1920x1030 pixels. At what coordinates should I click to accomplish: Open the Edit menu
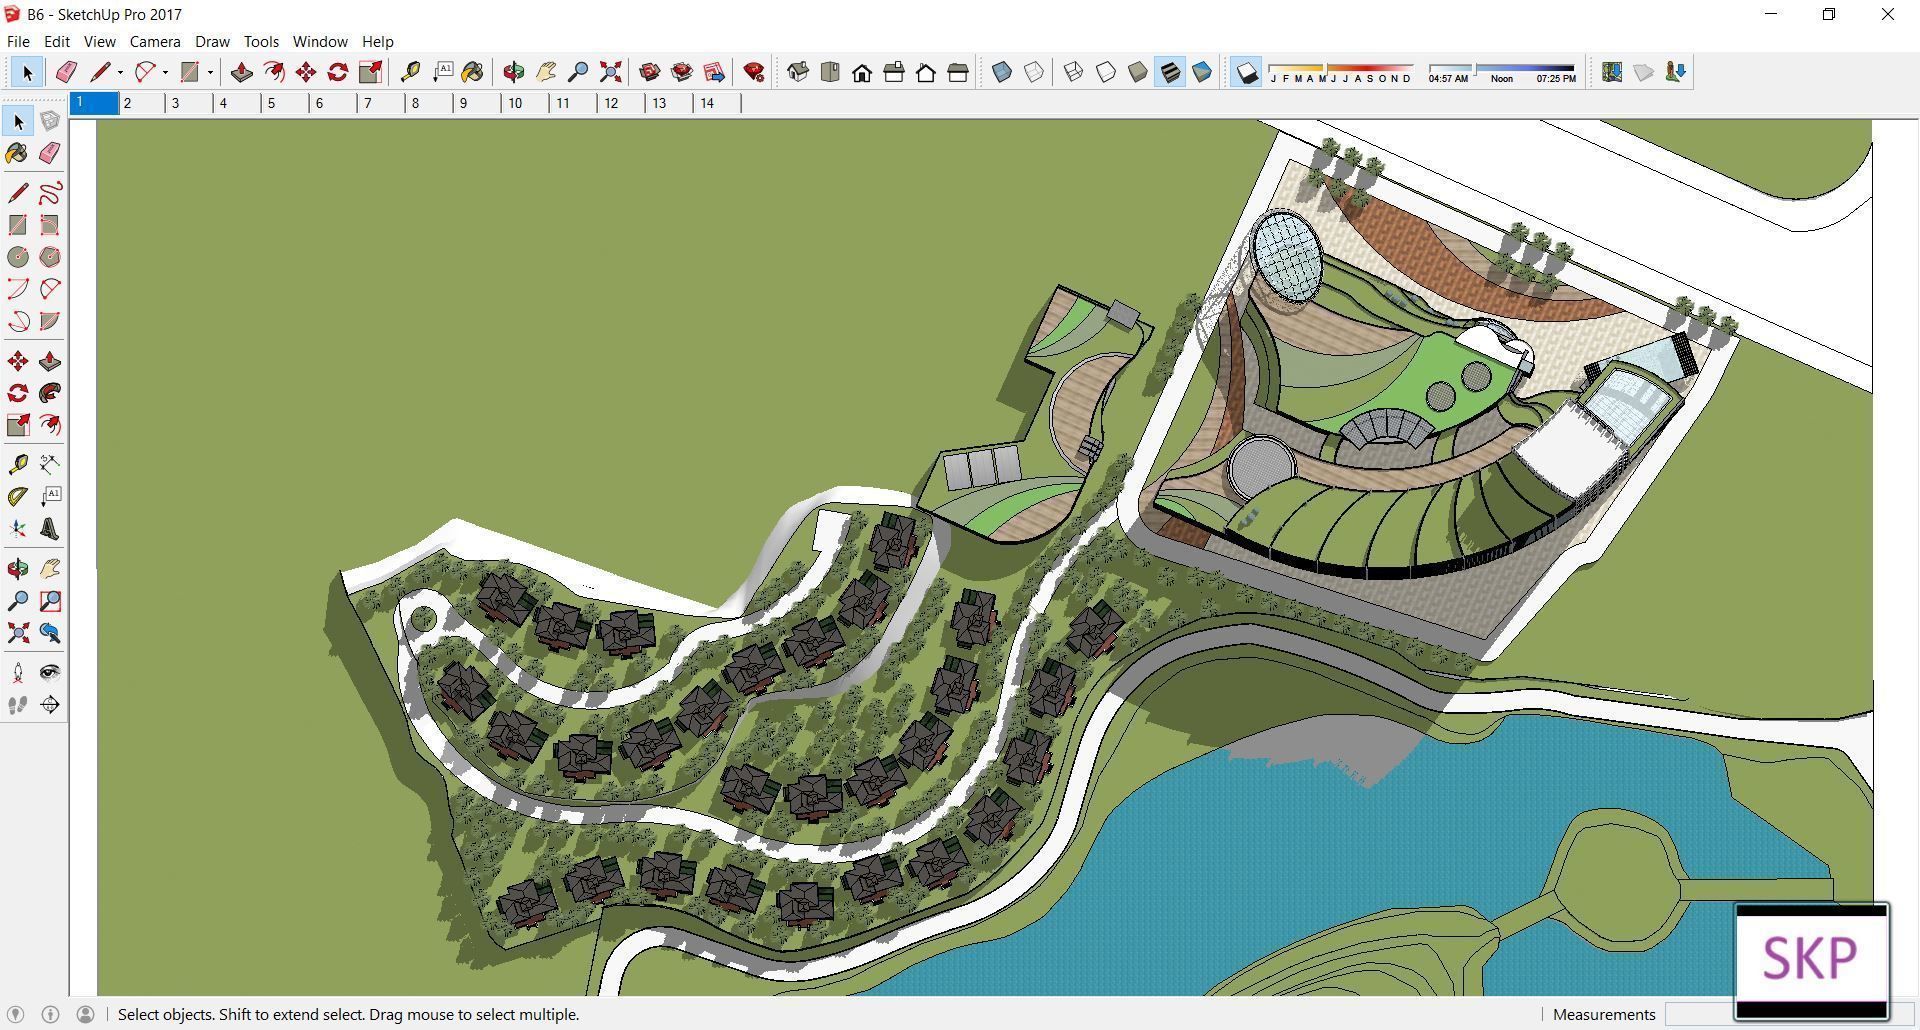pyautogui.click(x=57, y=42)
